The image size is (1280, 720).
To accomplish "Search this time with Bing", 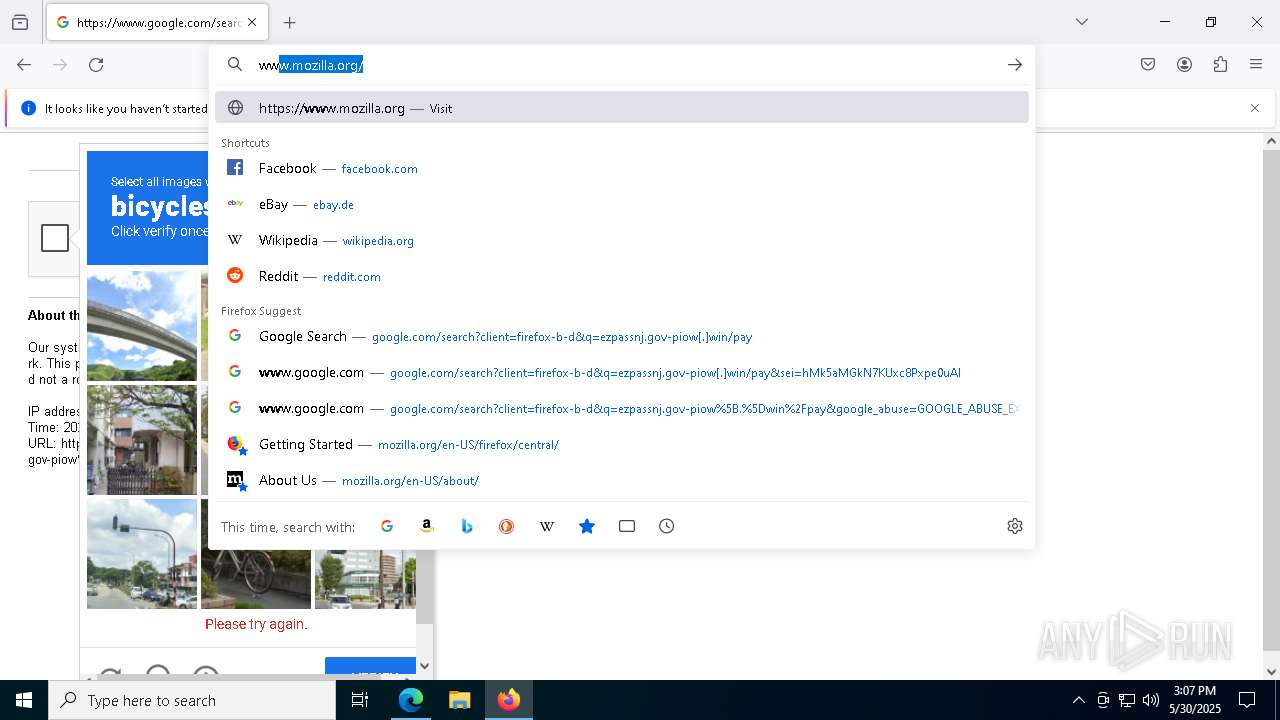I will point(467,526).
